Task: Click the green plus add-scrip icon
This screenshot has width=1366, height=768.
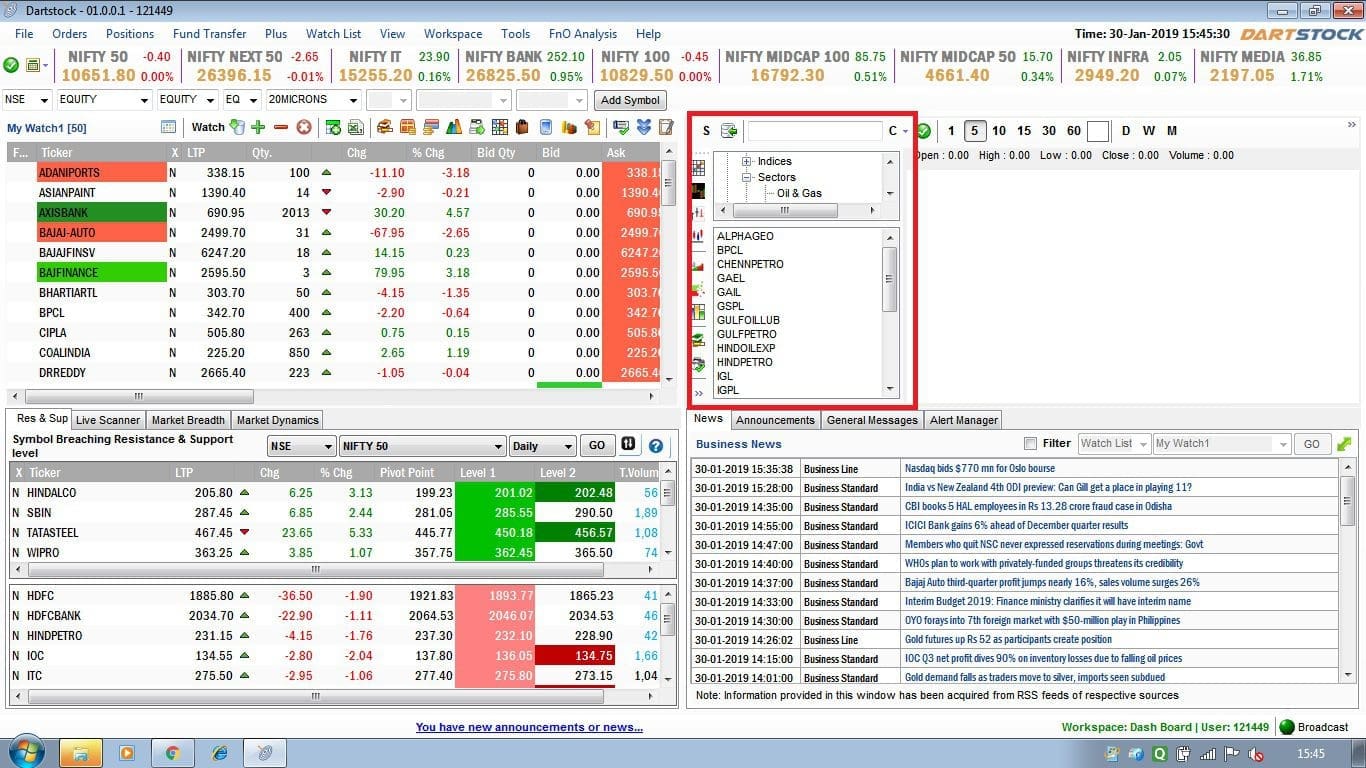Action: point(258,127)
